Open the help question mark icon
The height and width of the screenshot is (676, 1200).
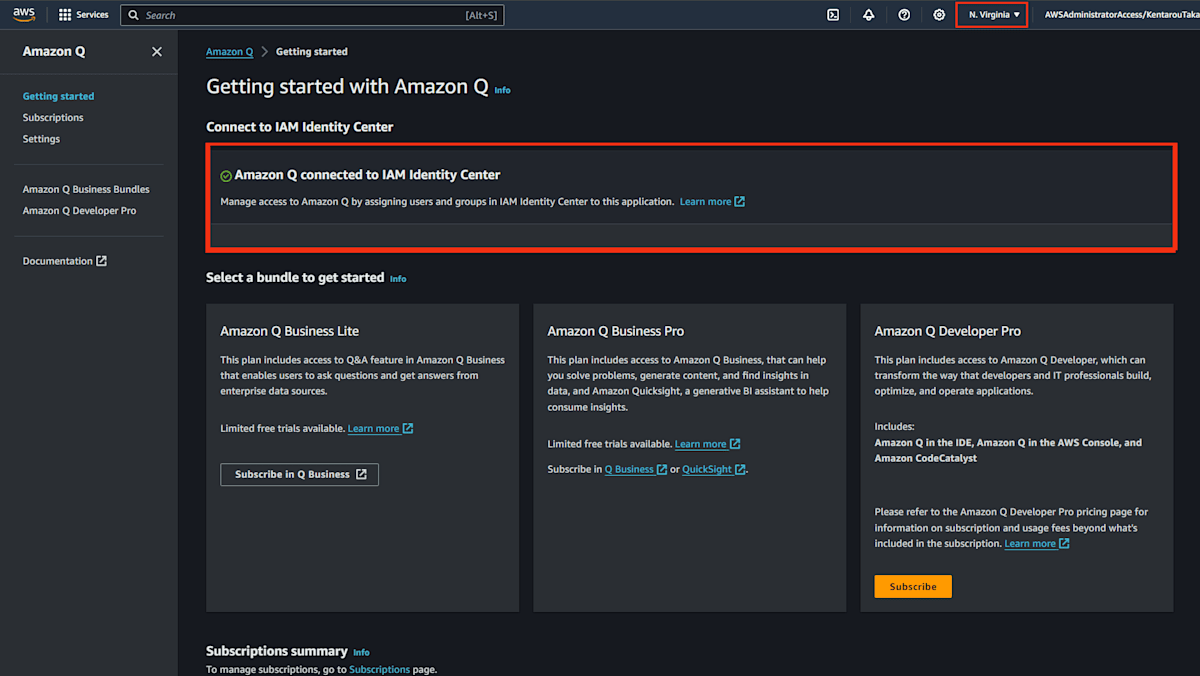[904, 15]
